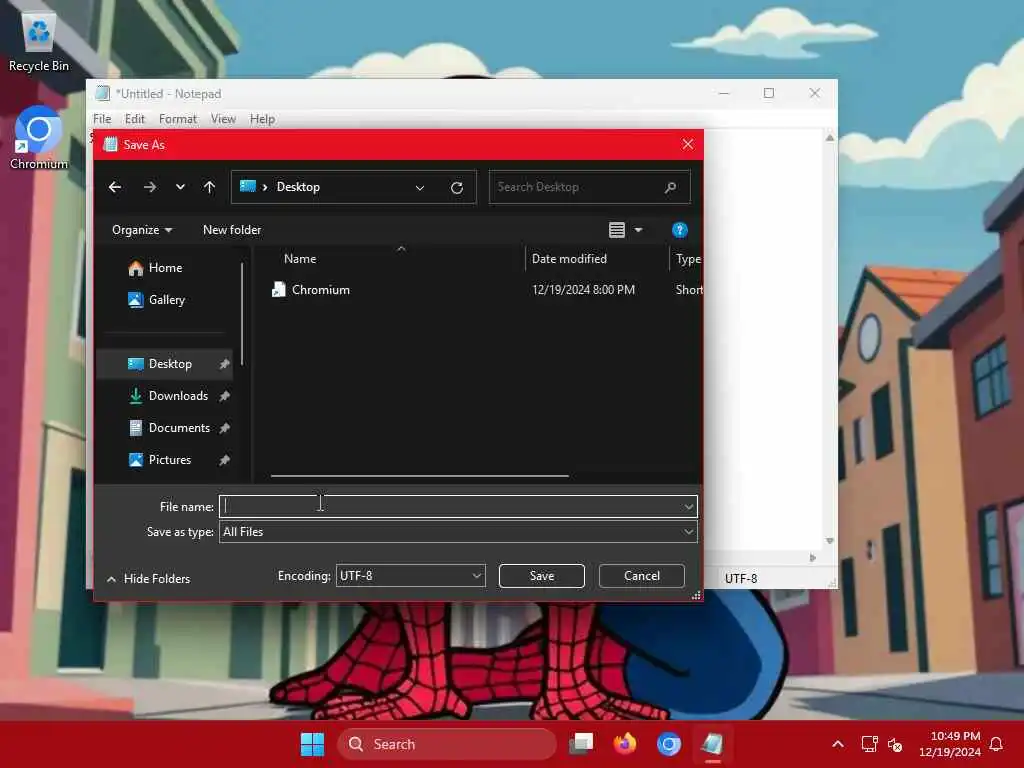Open the Save as type dropdown

(458, 532)
